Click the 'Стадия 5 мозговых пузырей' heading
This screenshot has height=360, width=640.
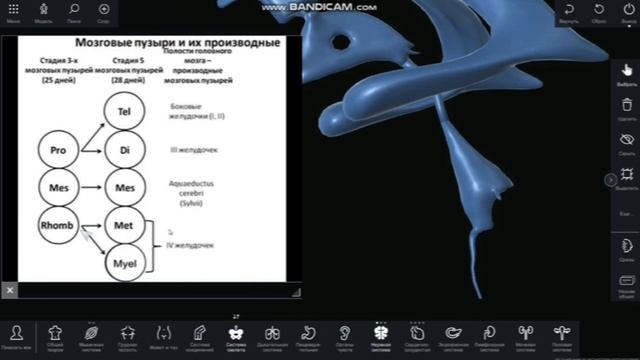(129, 70)
